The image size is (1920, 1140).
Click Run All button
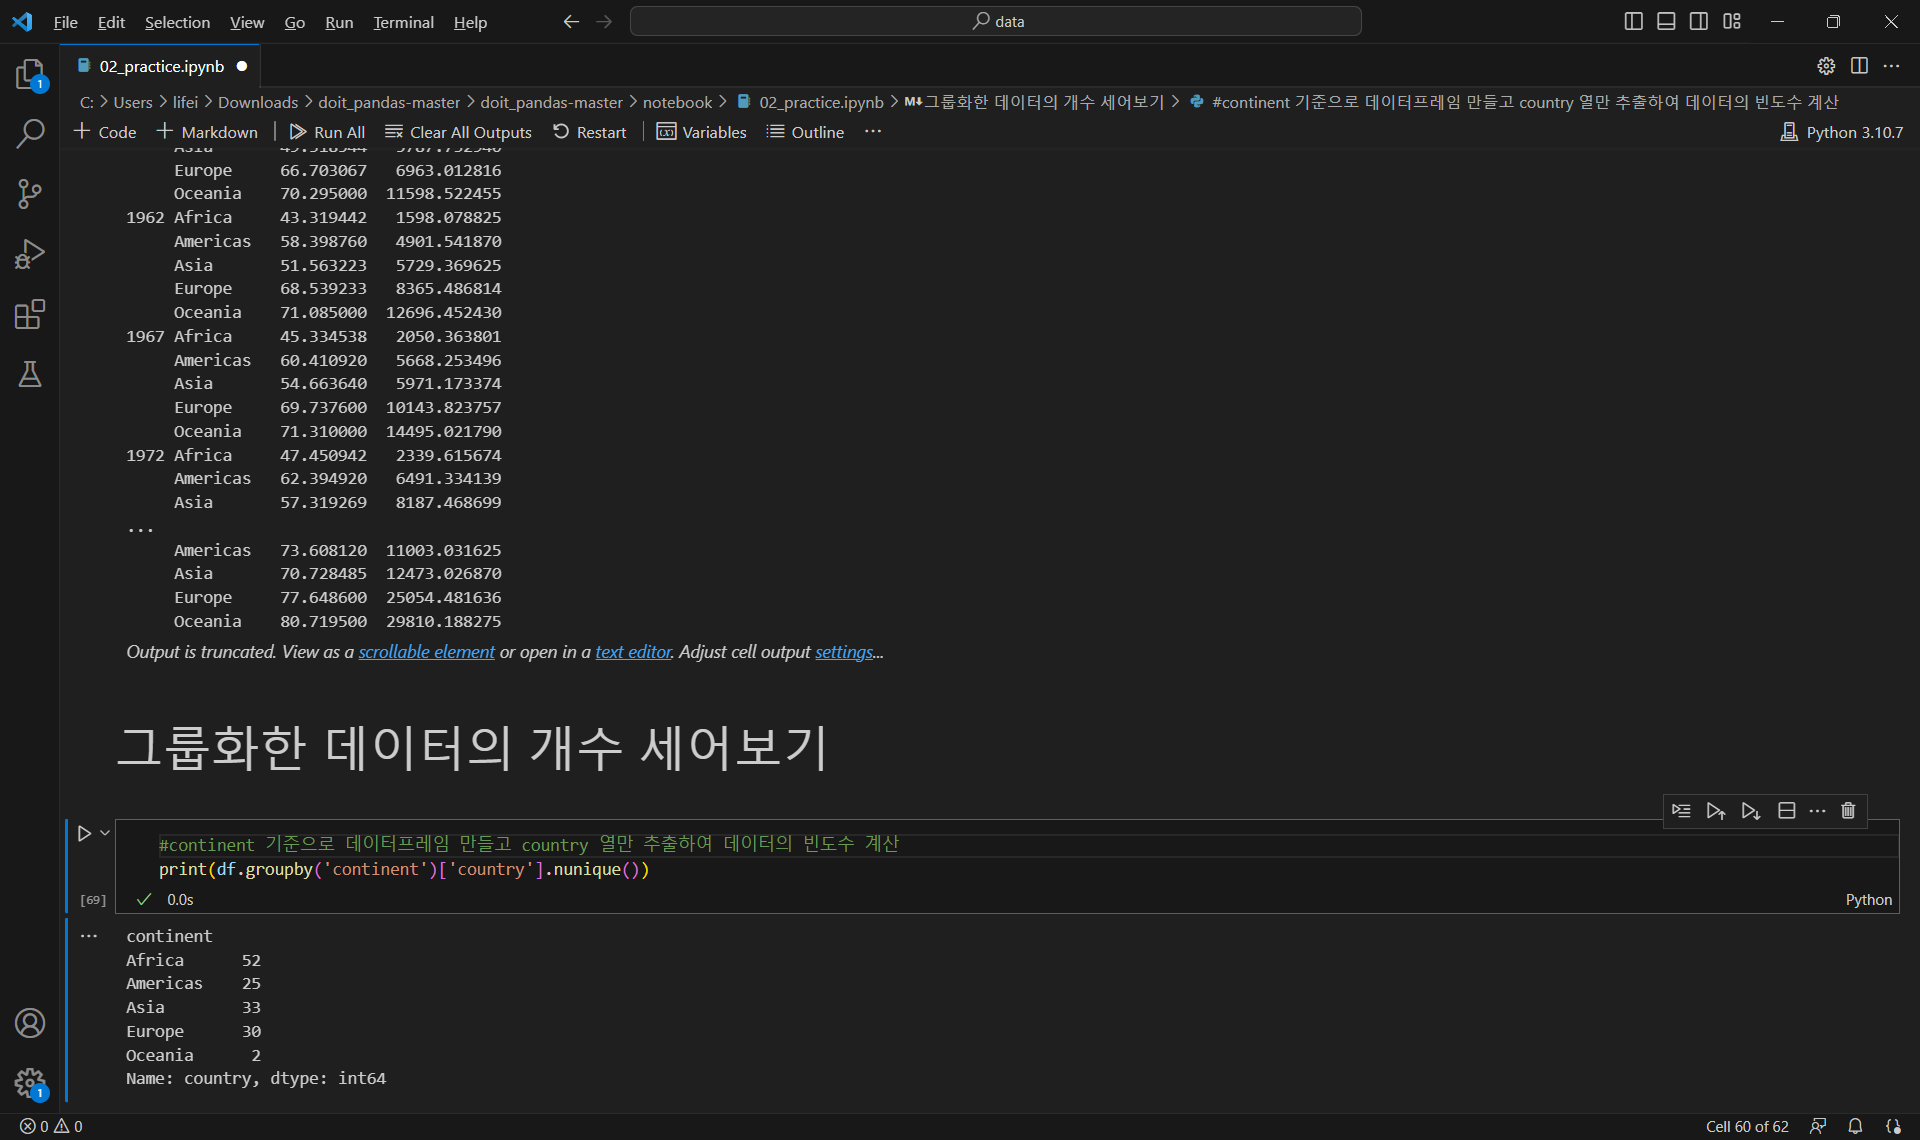point(327,132)
